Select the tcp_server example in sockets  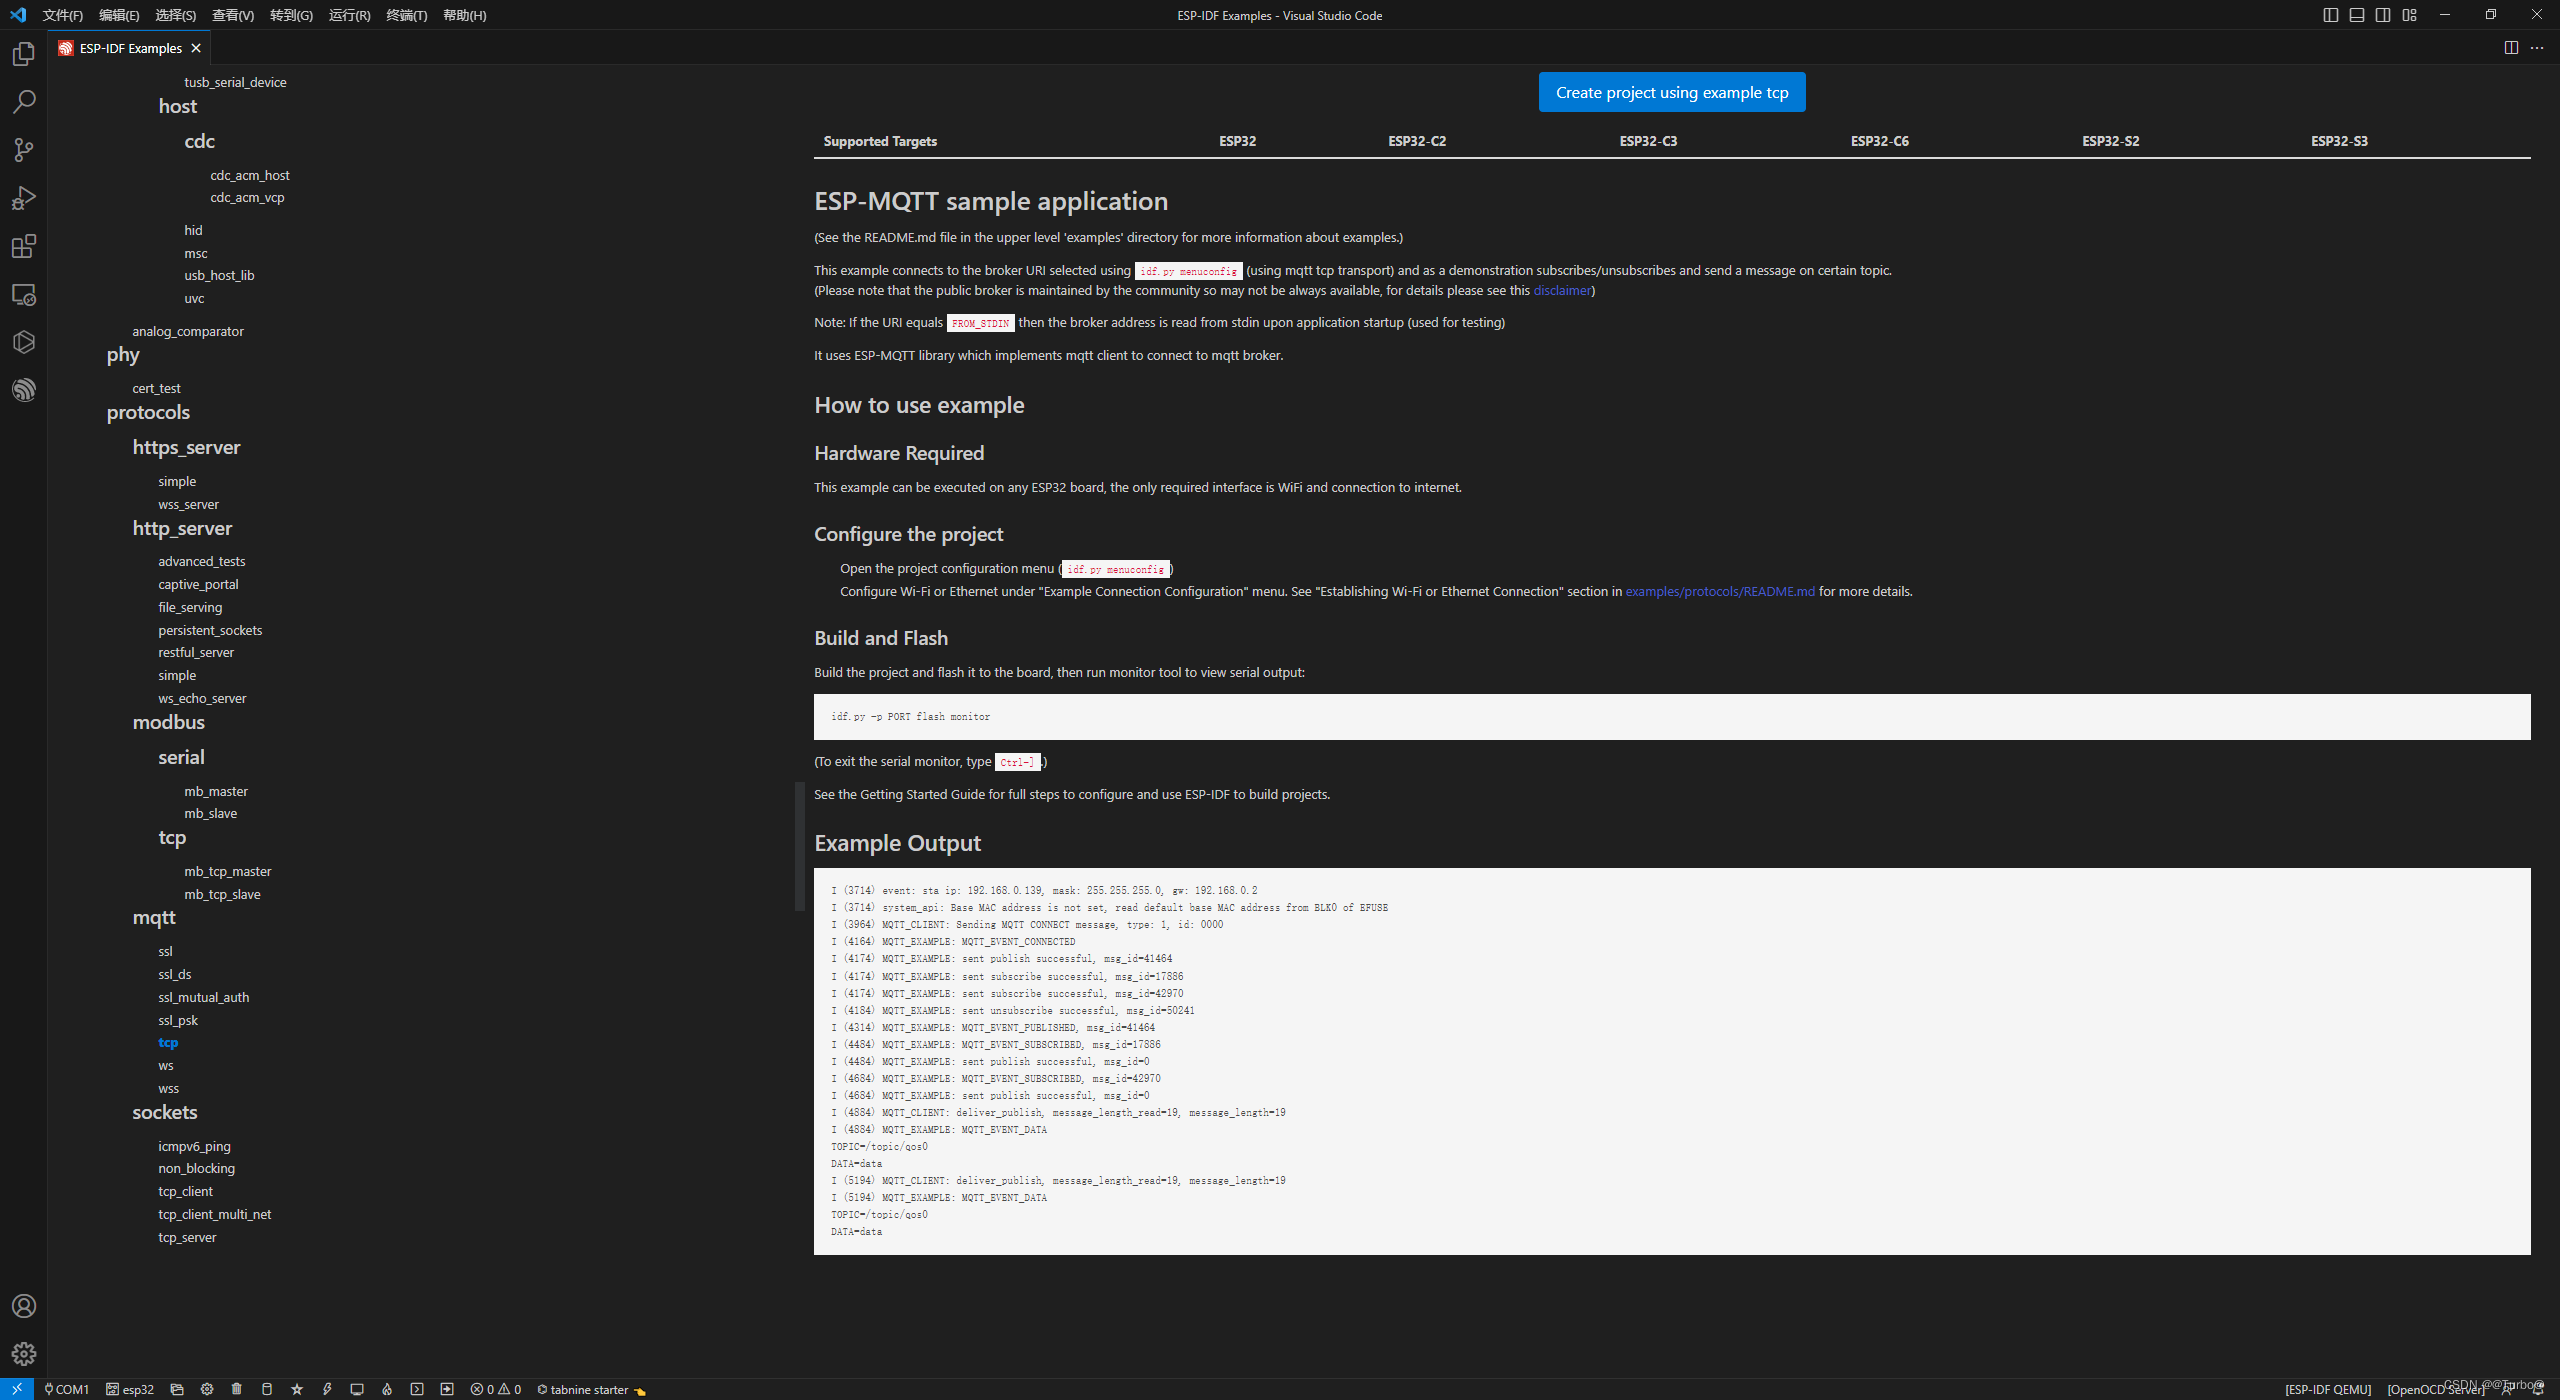tap(187, 1237)
